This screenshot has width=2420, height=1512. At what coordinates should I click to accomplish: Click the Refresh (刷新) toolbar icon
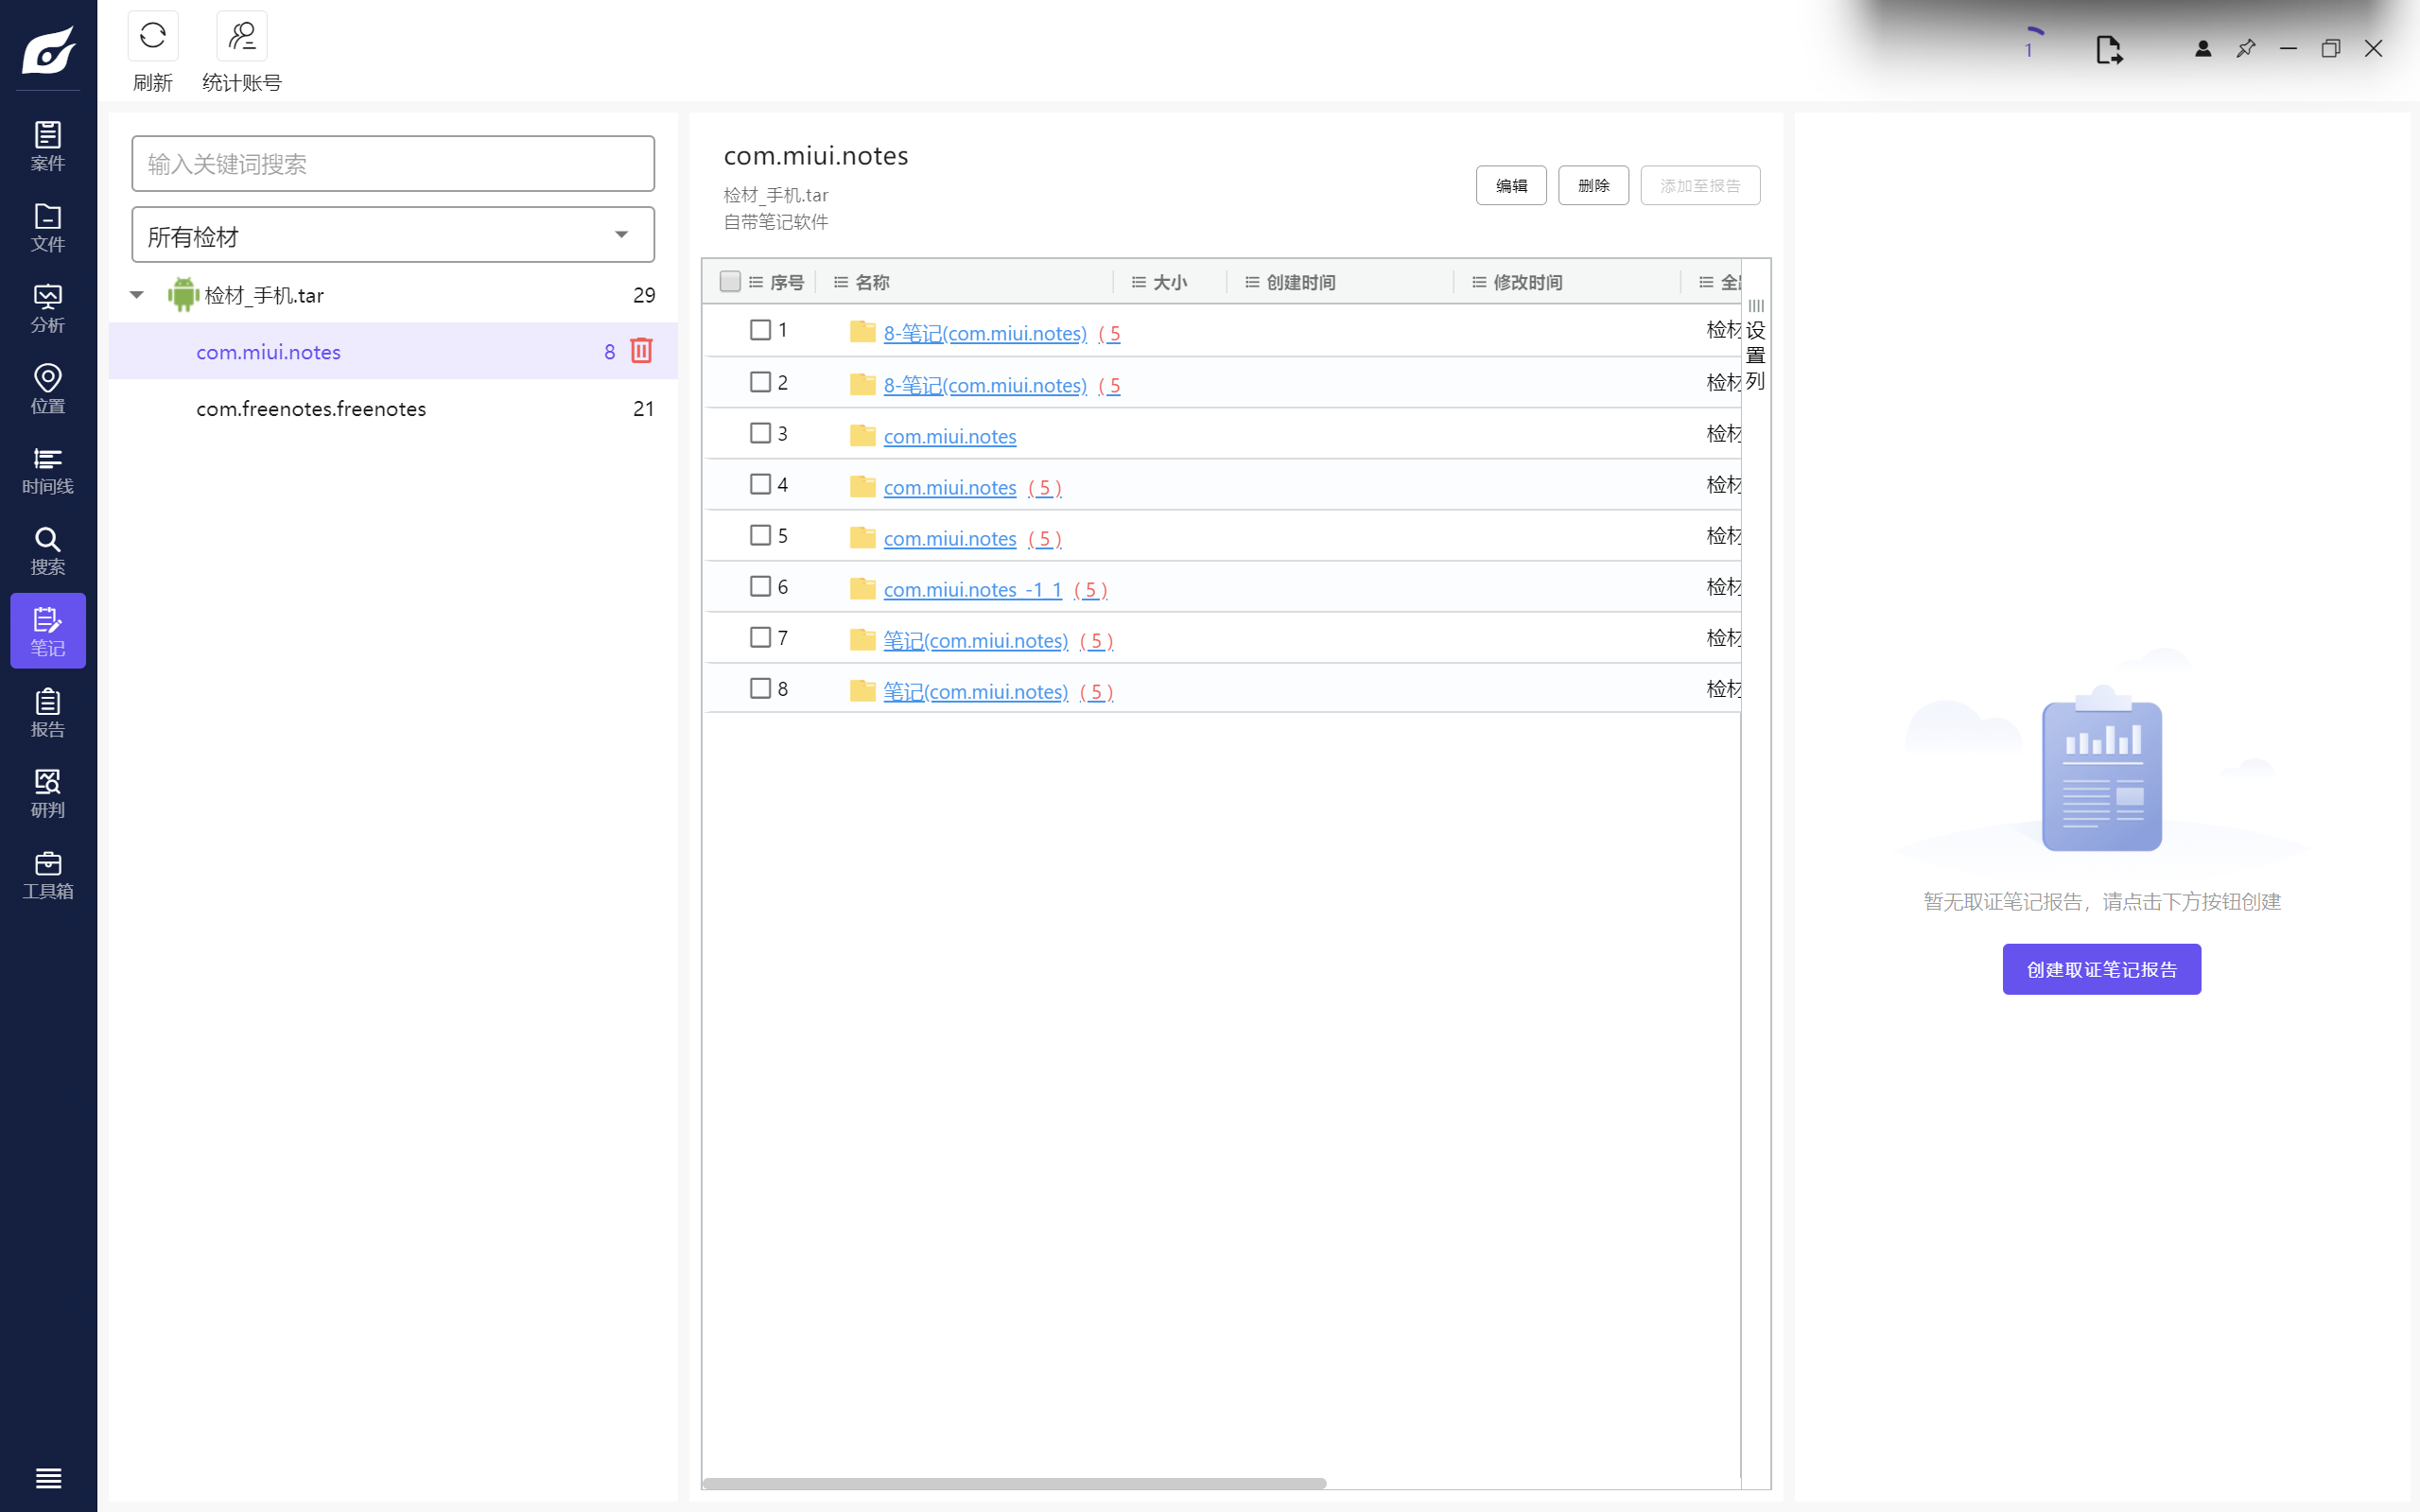pyautogui.click(x=152, y=38)
